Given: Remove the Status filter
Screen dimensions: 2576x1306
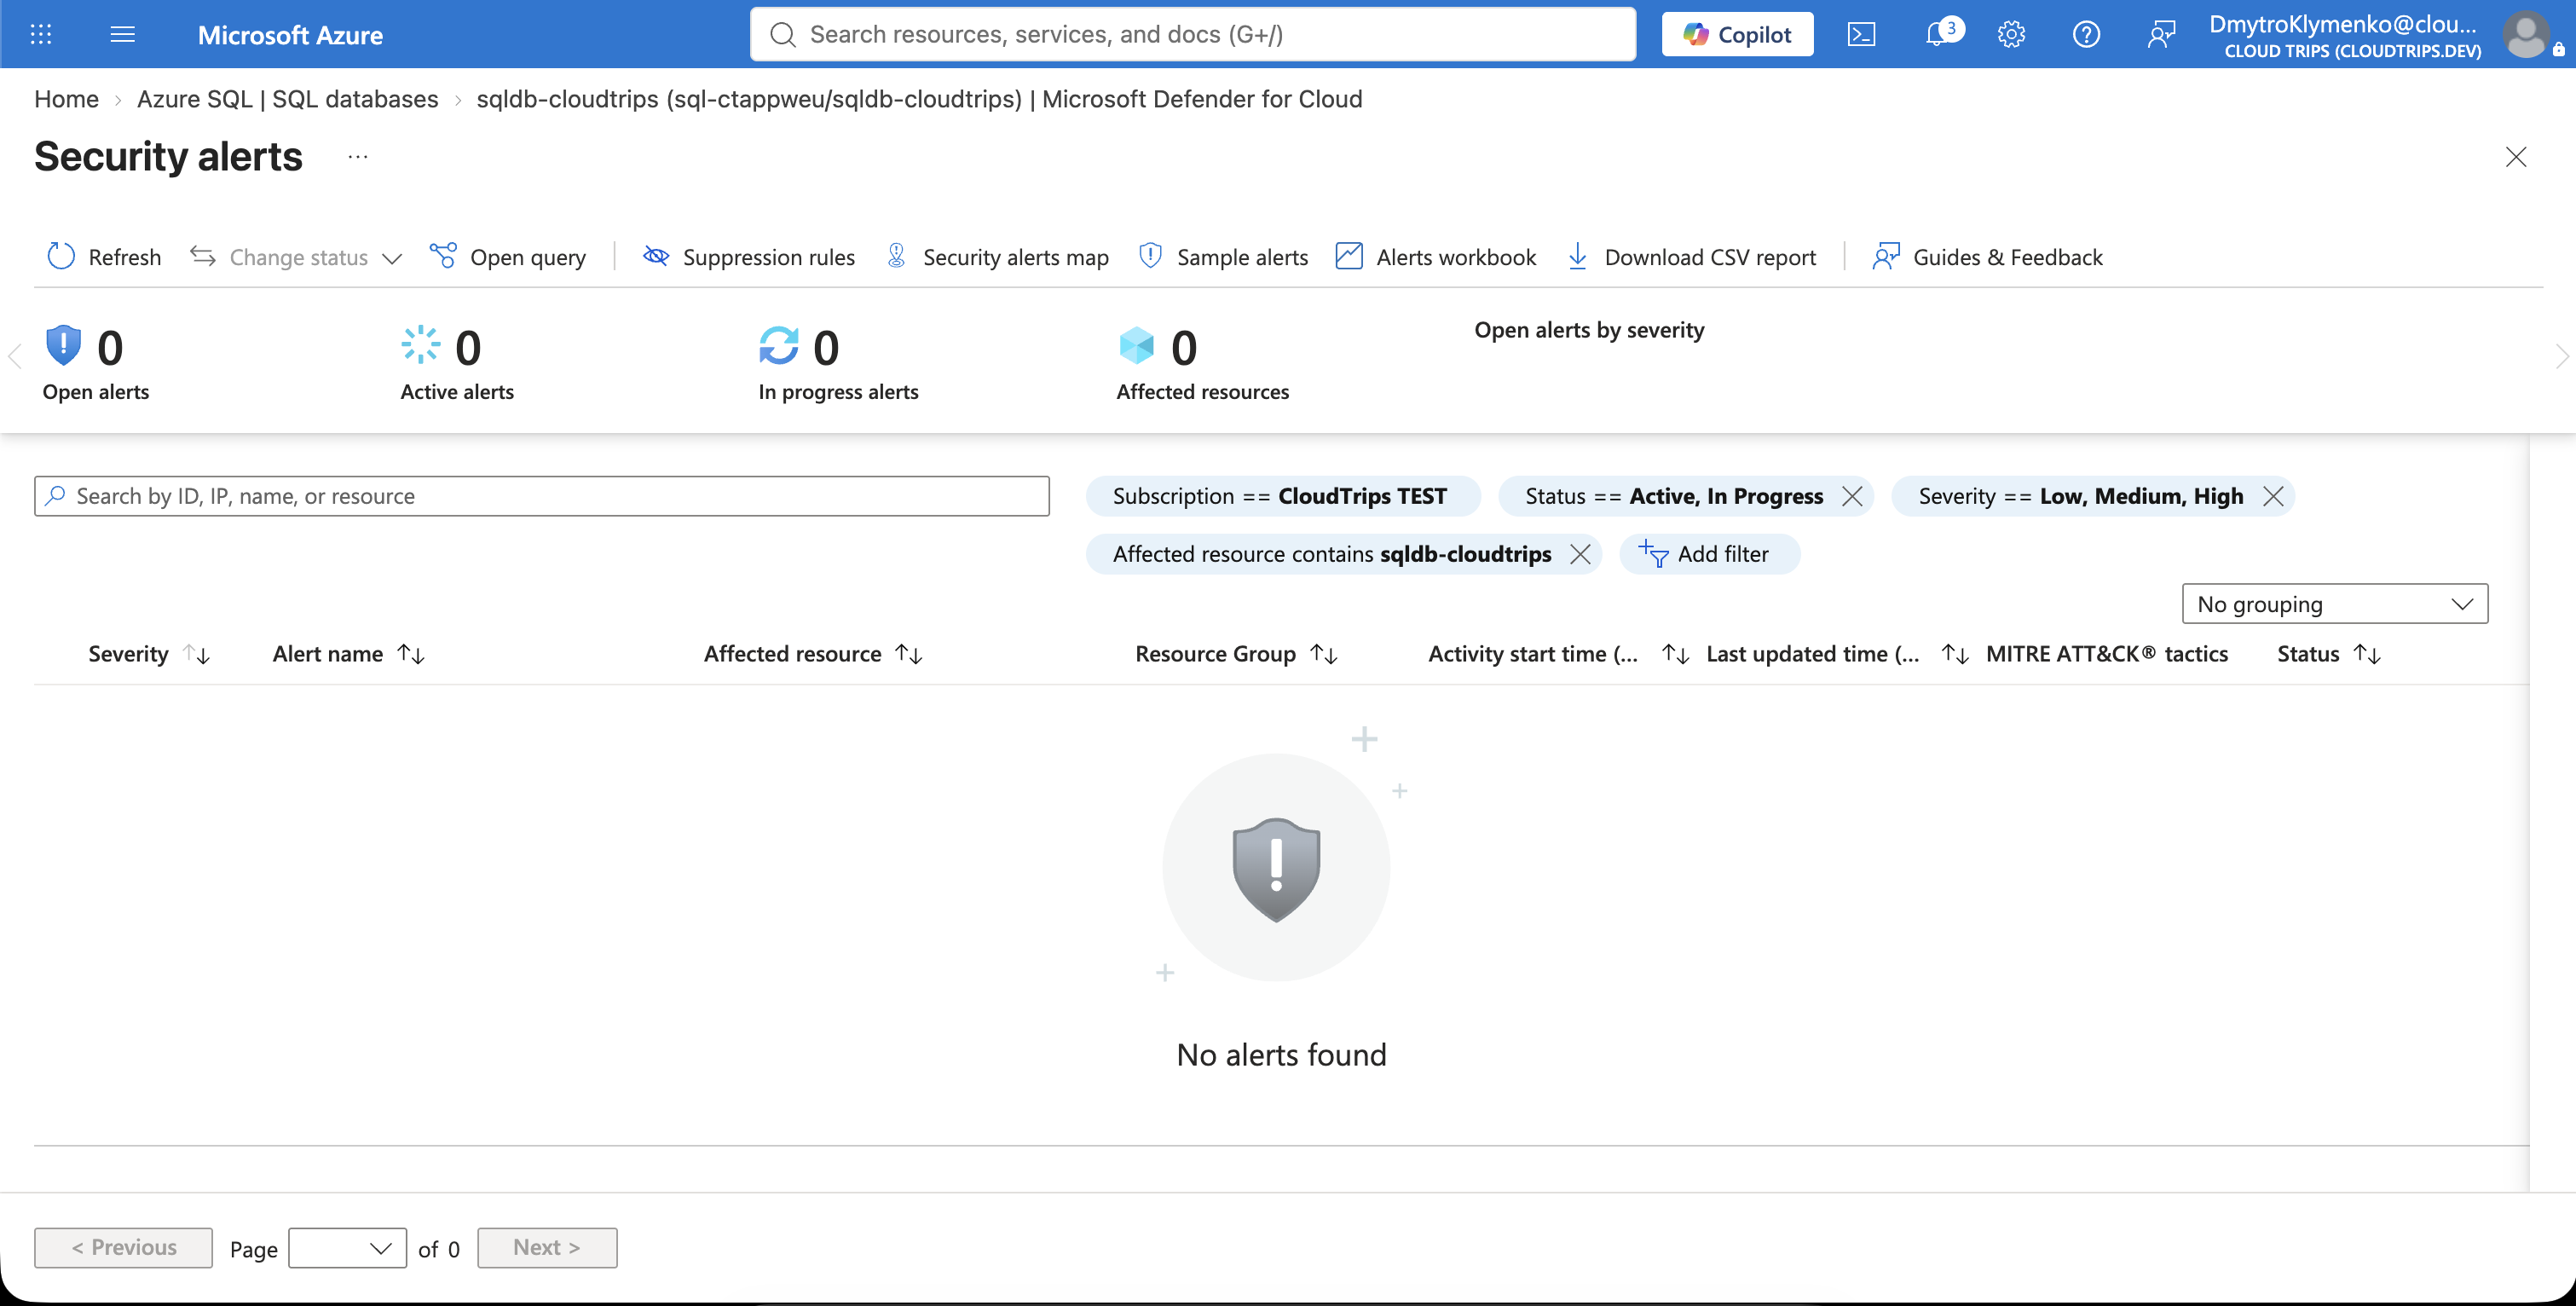Looking at the screenshot, I should point(1852,496).
